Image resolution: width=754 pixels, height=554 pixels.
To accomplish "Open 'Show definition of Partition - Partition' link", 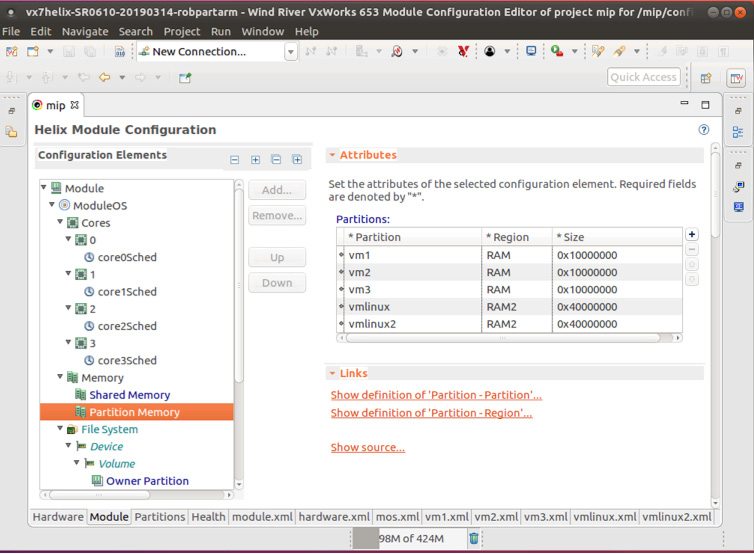I will tap(436, 395).
